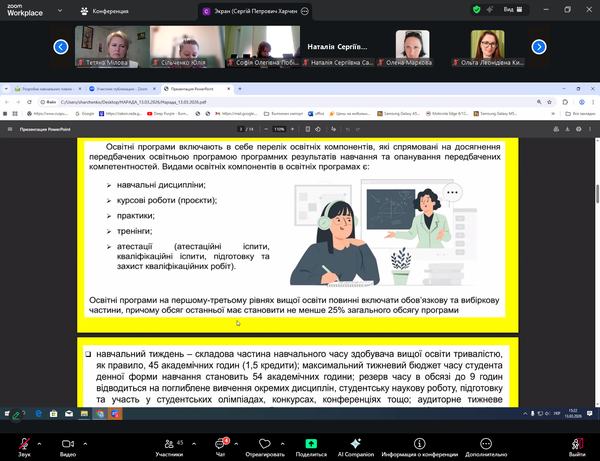Select Олена Маркова's video thumbnail
This screenshot has width=600, height=461.
point(414,47)
